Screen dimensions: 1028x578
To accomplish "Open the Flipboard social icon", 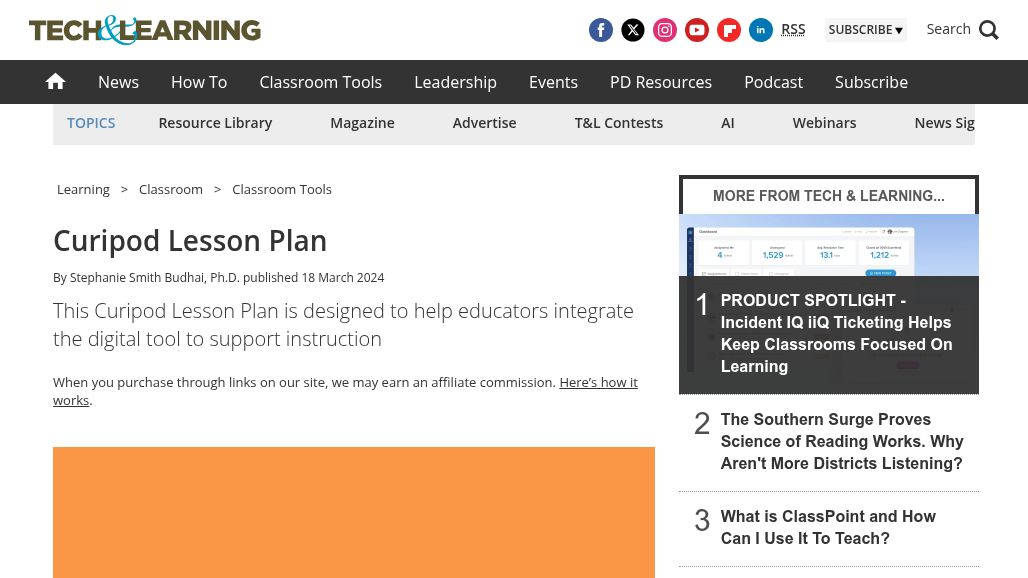I will click(729, 30).
